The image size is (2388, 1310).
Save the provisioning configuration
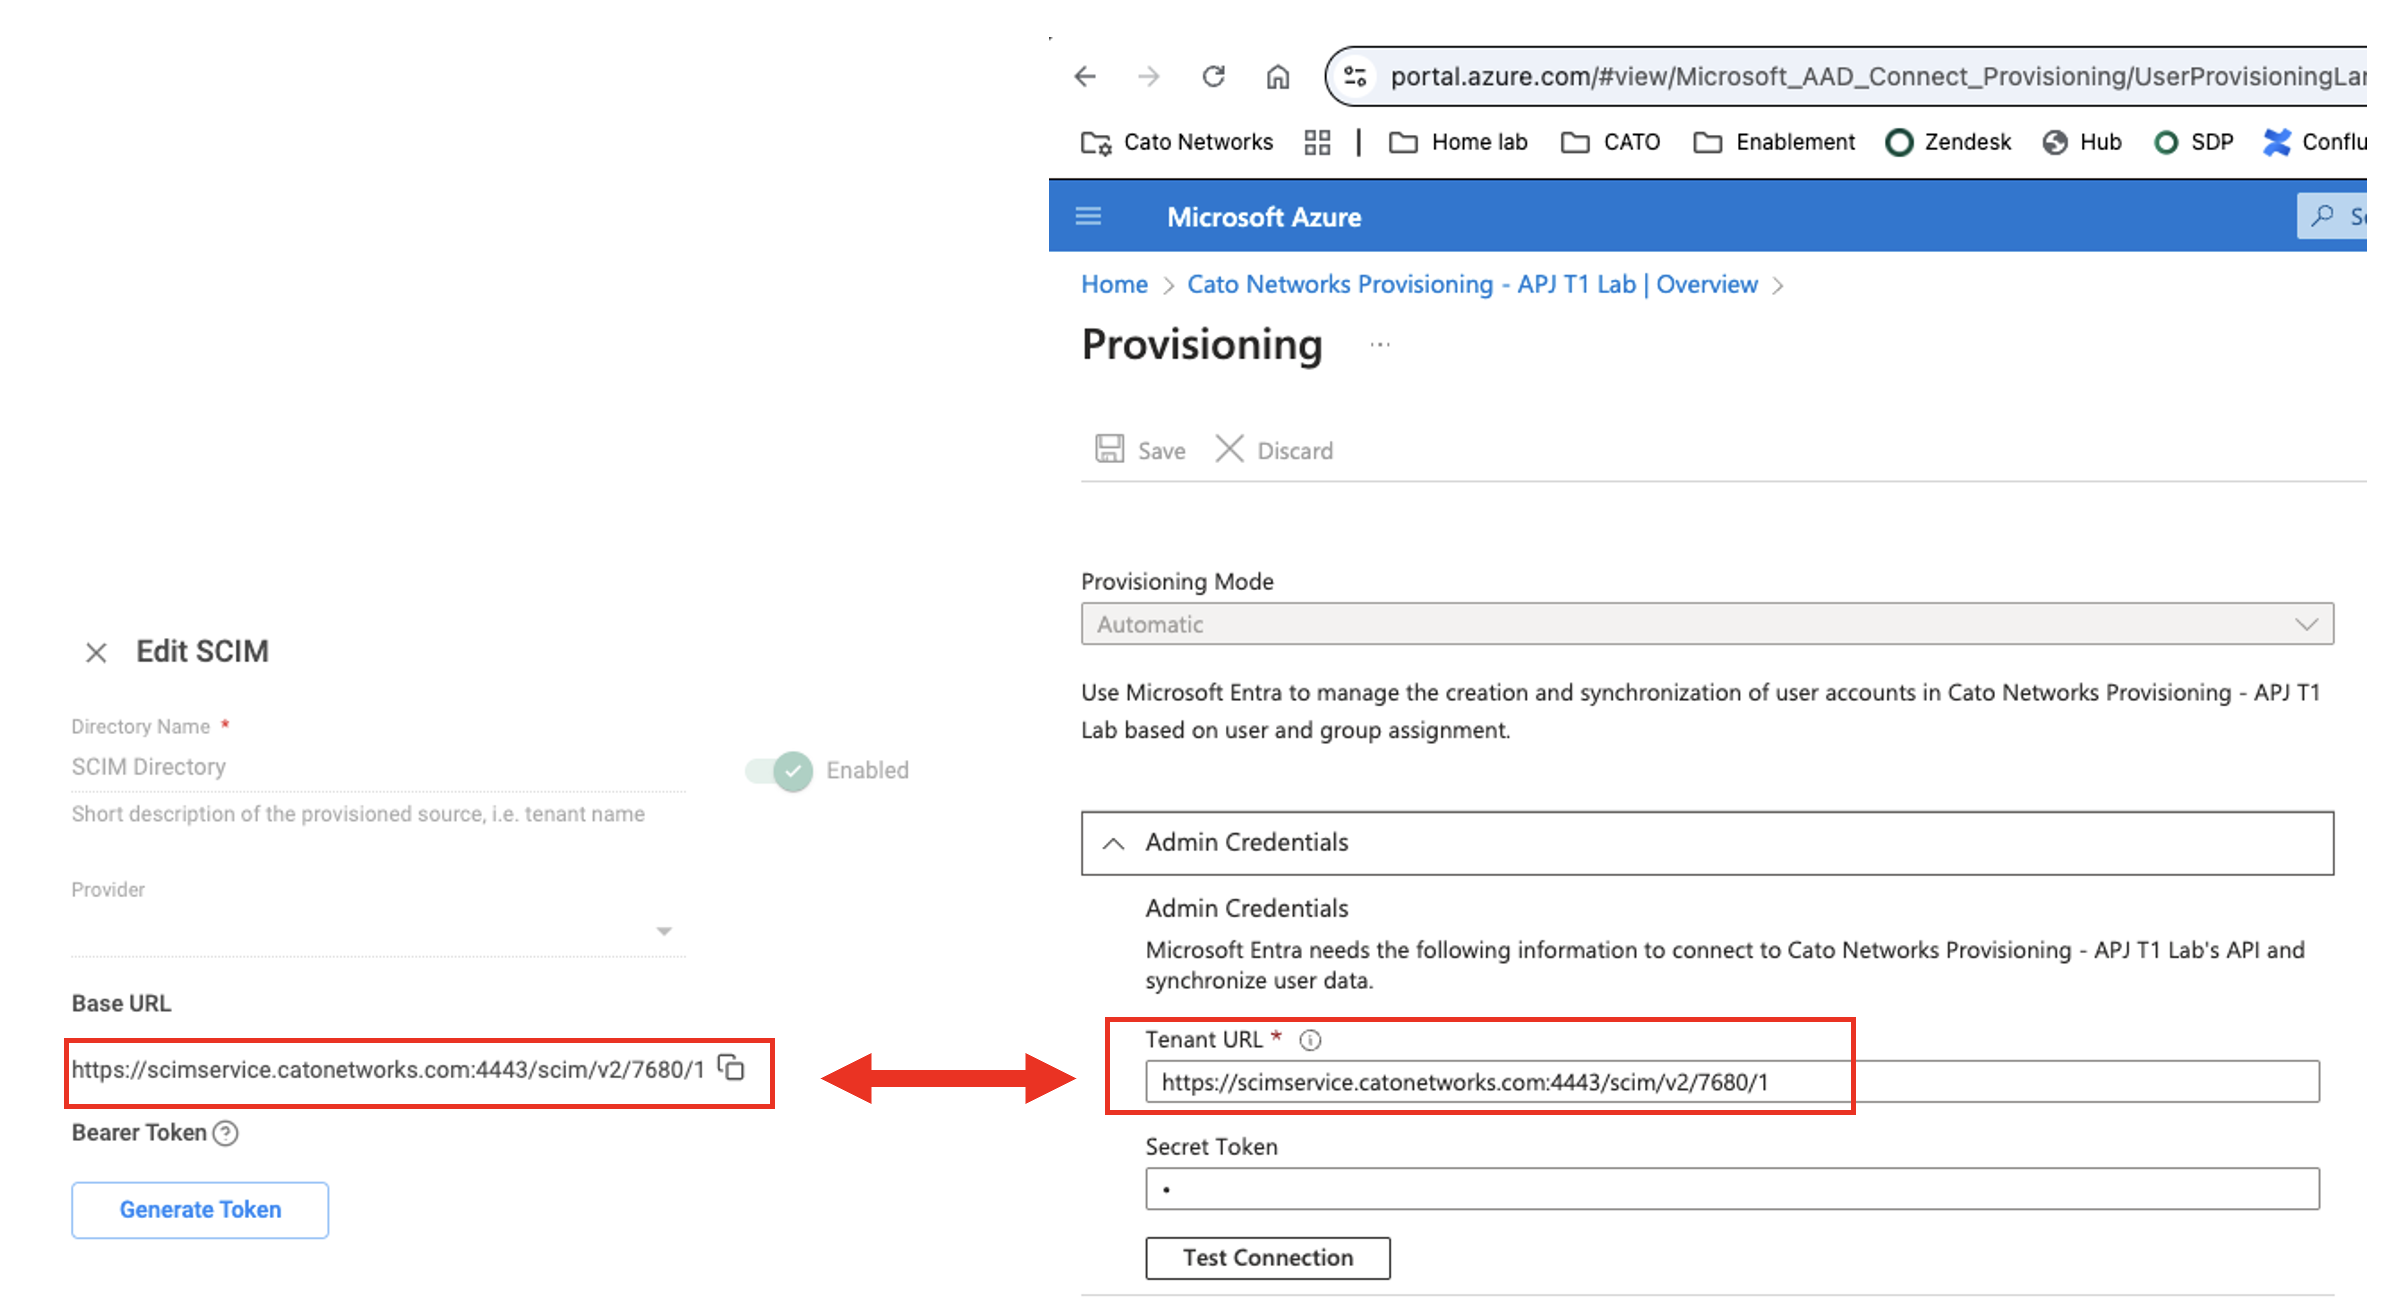click(x=1138, y=449)
